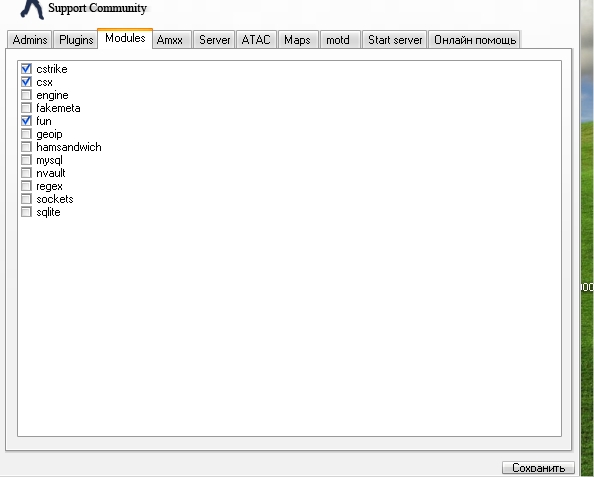Check the hamsandwich module checkbox

coord(26,147)
